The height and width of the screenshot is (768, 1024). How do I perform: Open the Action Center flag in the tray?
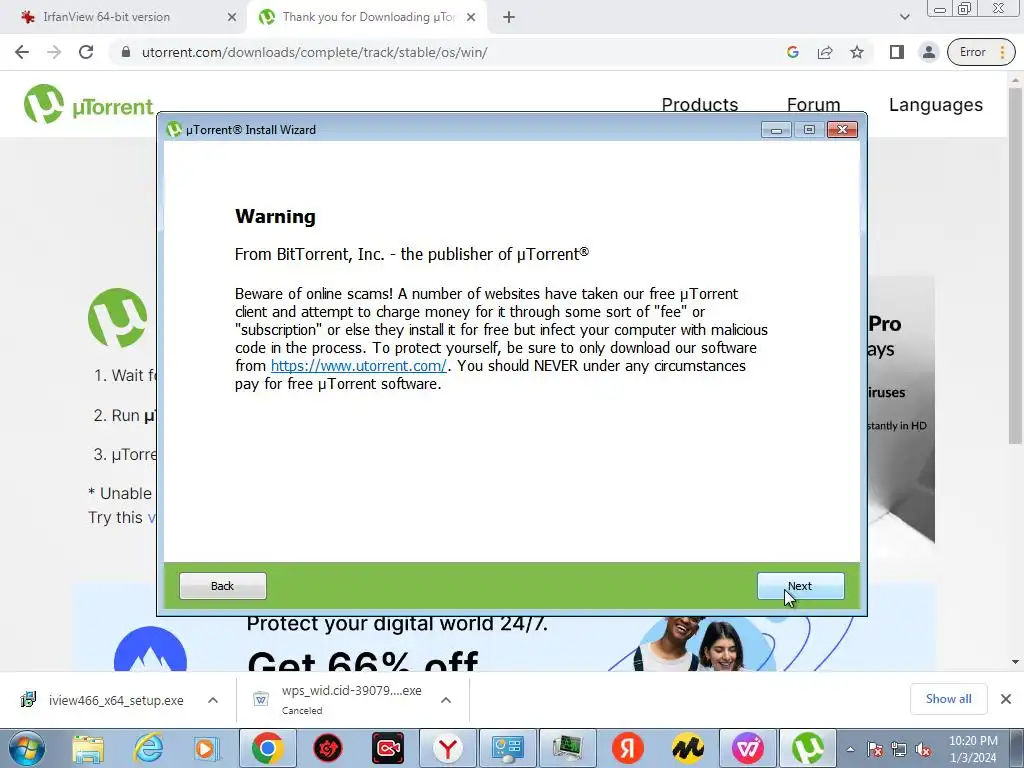click(x=875, y=749)
